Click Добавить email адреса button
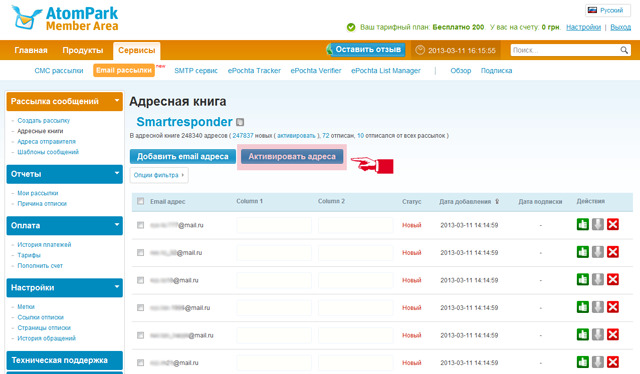The image size is (640, 374). pos(182,156)
